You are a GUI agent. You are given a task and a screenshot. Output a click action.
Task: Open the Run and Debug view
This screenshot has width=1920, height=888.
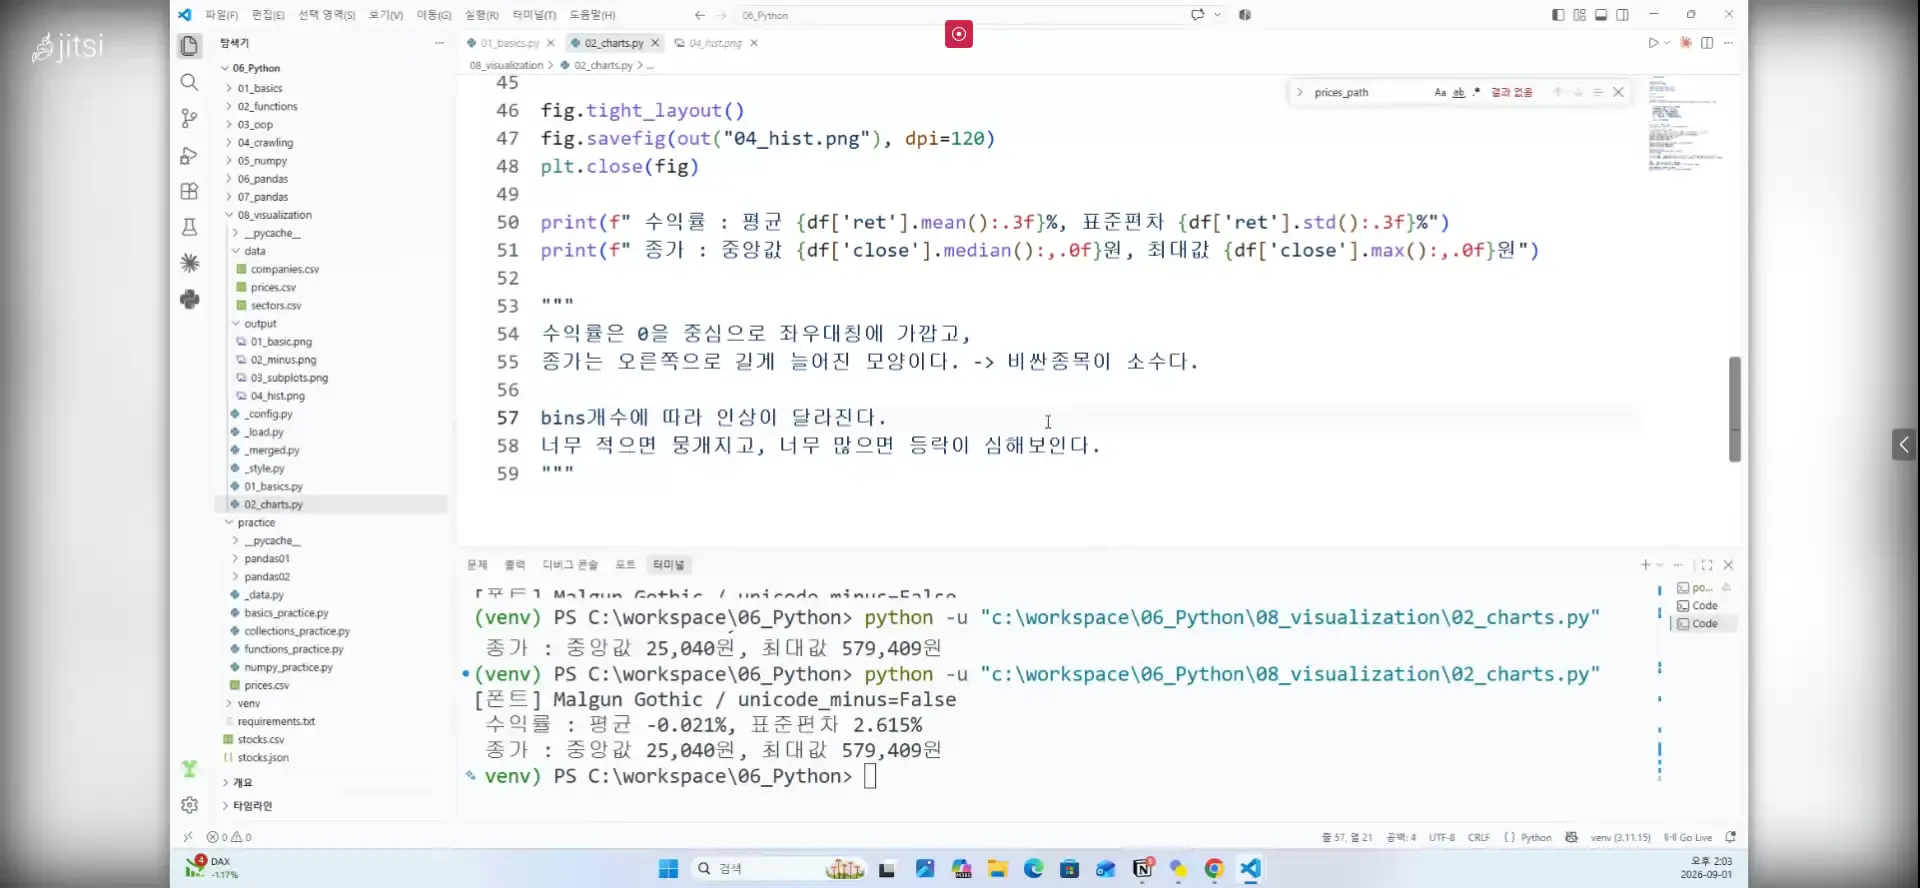coord(189,155)
